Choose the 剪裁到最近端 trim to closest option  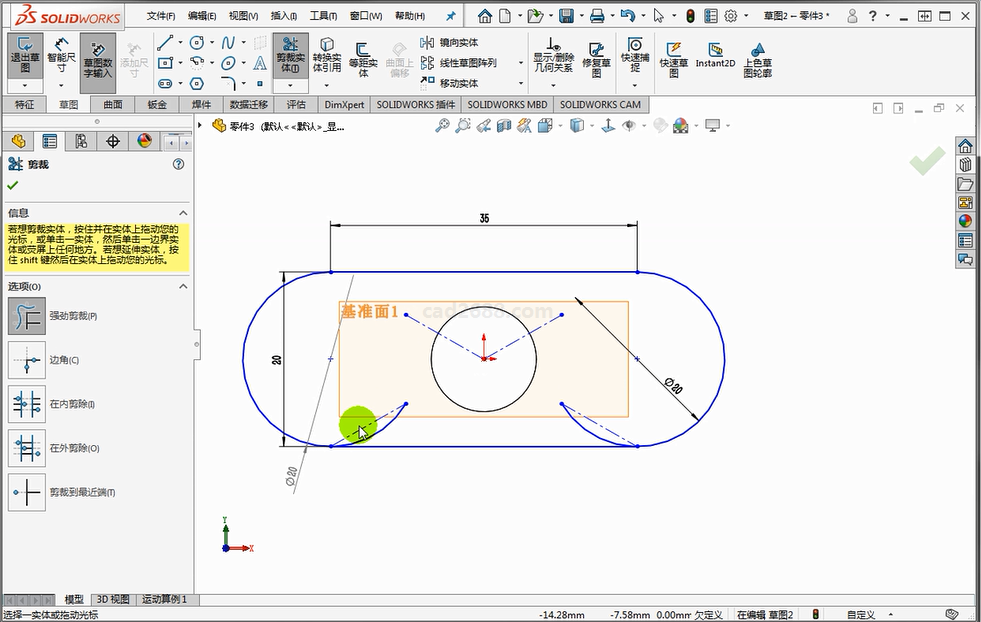click(27, 492)
